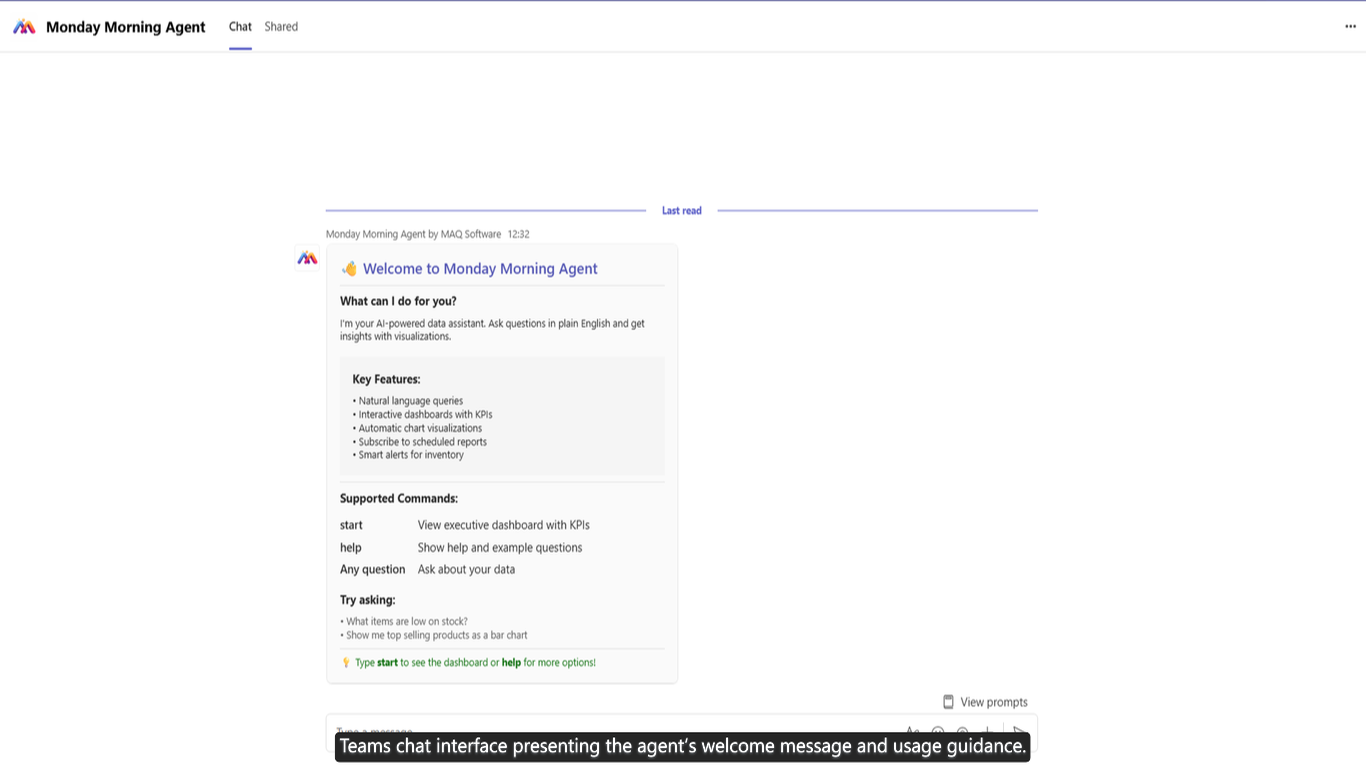The image size is (1366, 768).
Task: Click the Monday Morning Agent logo in header
Action: [24, 27]
